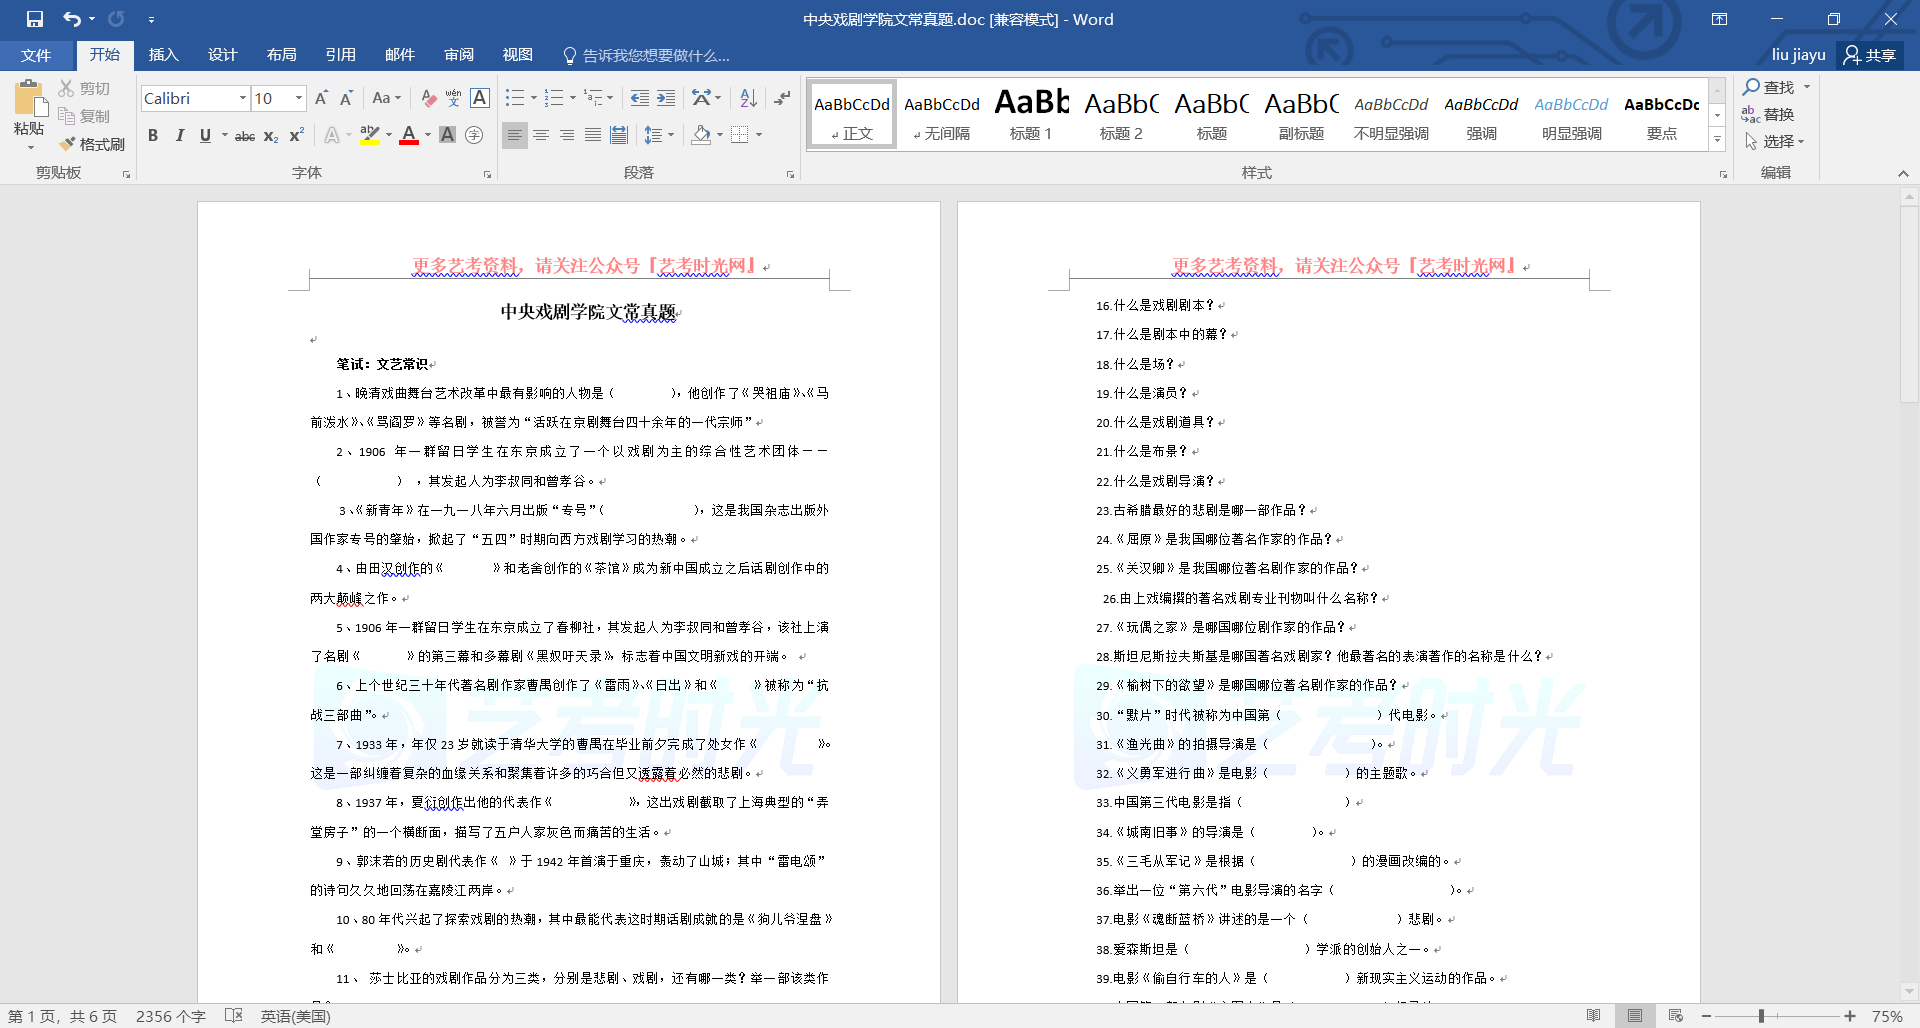Open the 插入 ribbon tab

point(163,55)
